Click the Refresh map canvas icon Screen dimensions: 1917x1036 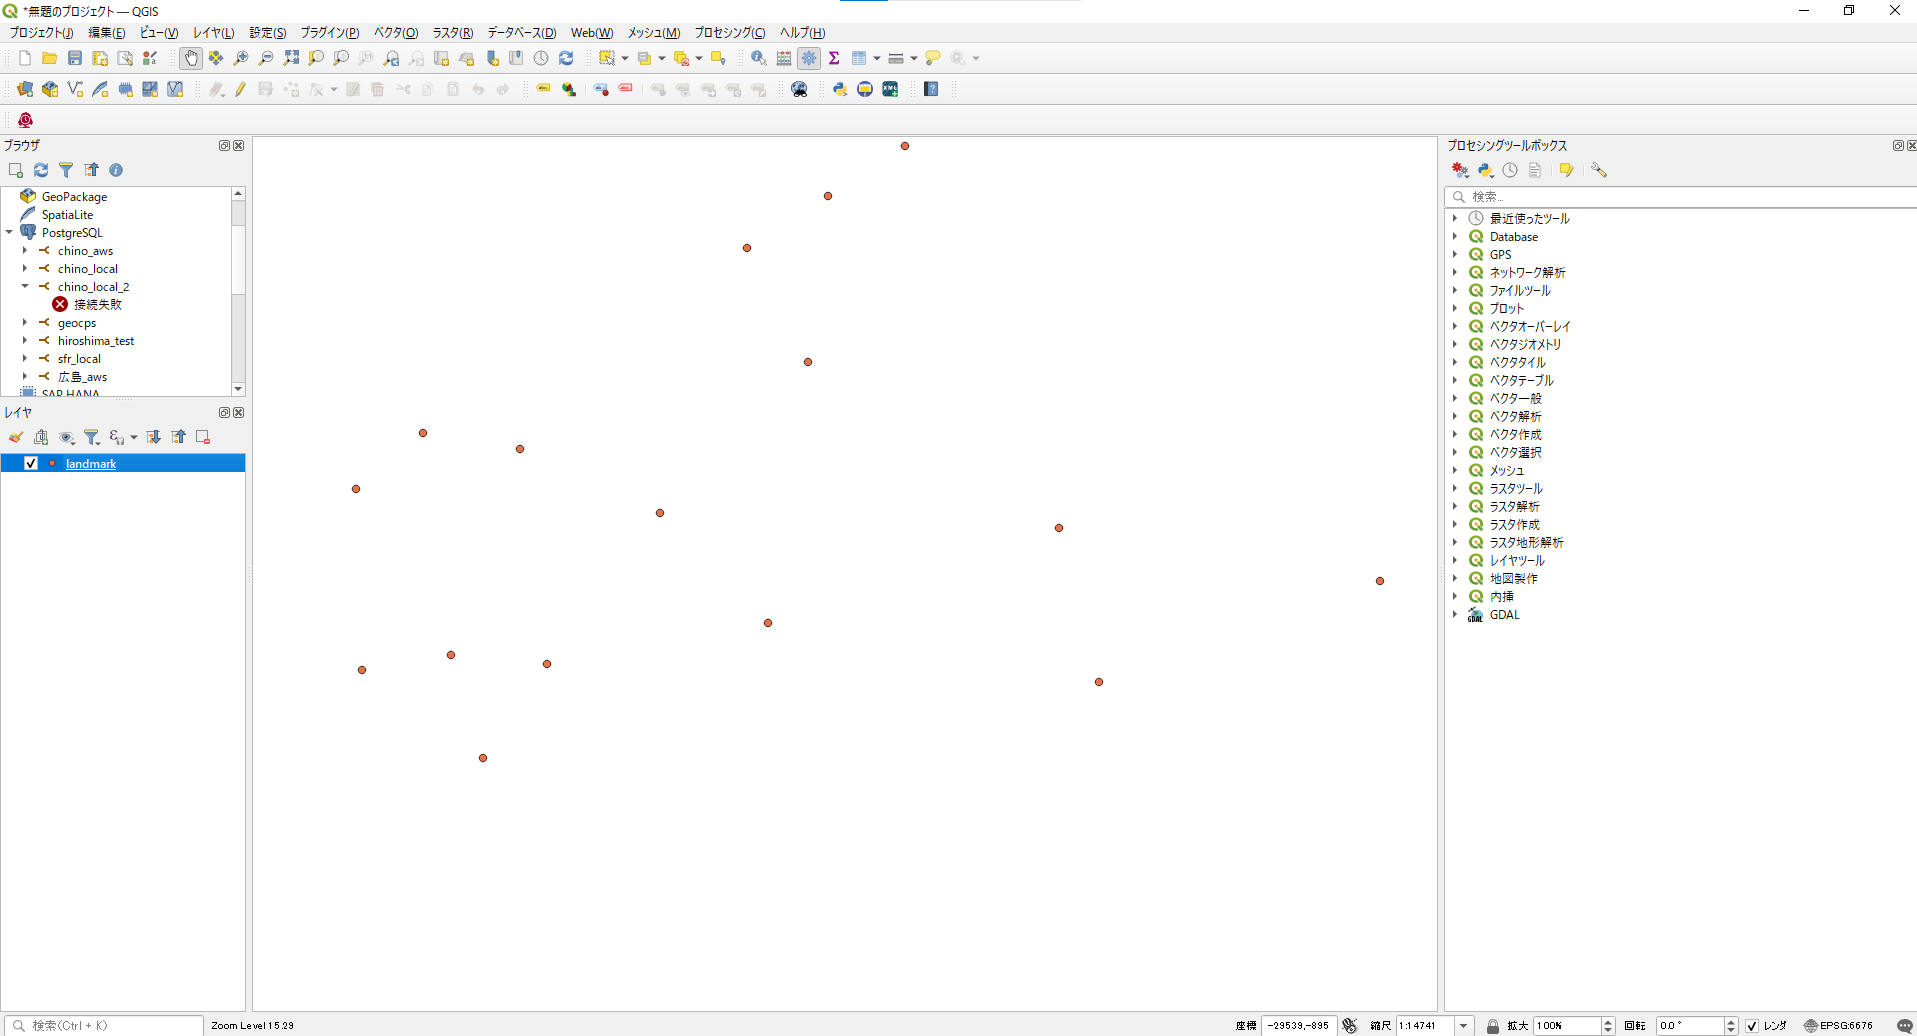566,58
